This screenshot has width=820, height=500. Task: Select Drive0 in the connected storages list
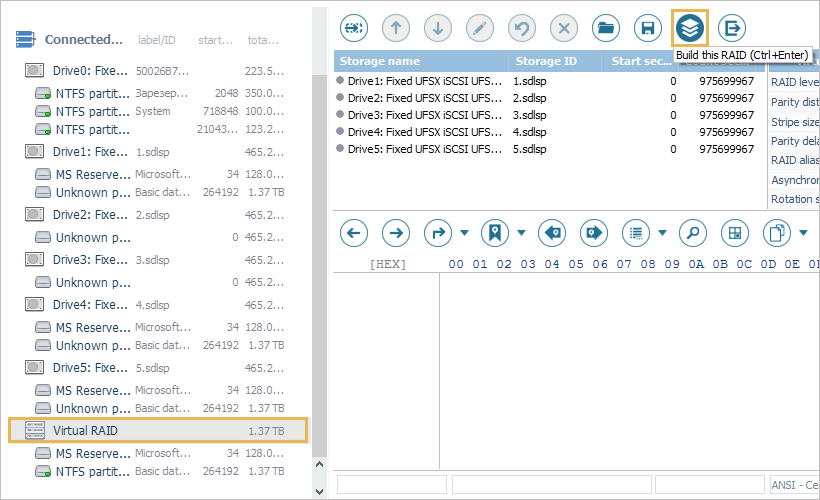pyautogui.click(x=90, y=71)
